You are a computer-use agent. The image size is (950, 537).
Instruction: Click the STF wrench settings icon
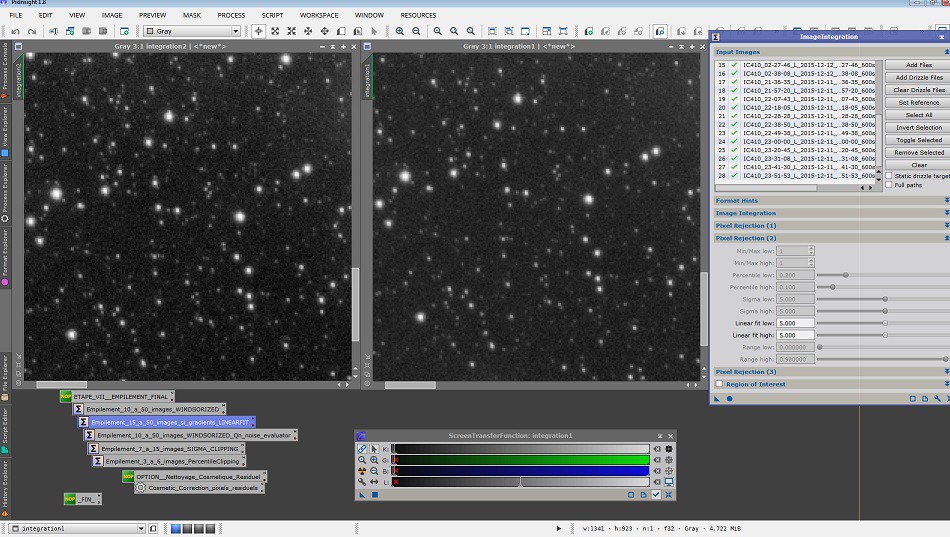point(362,482)
